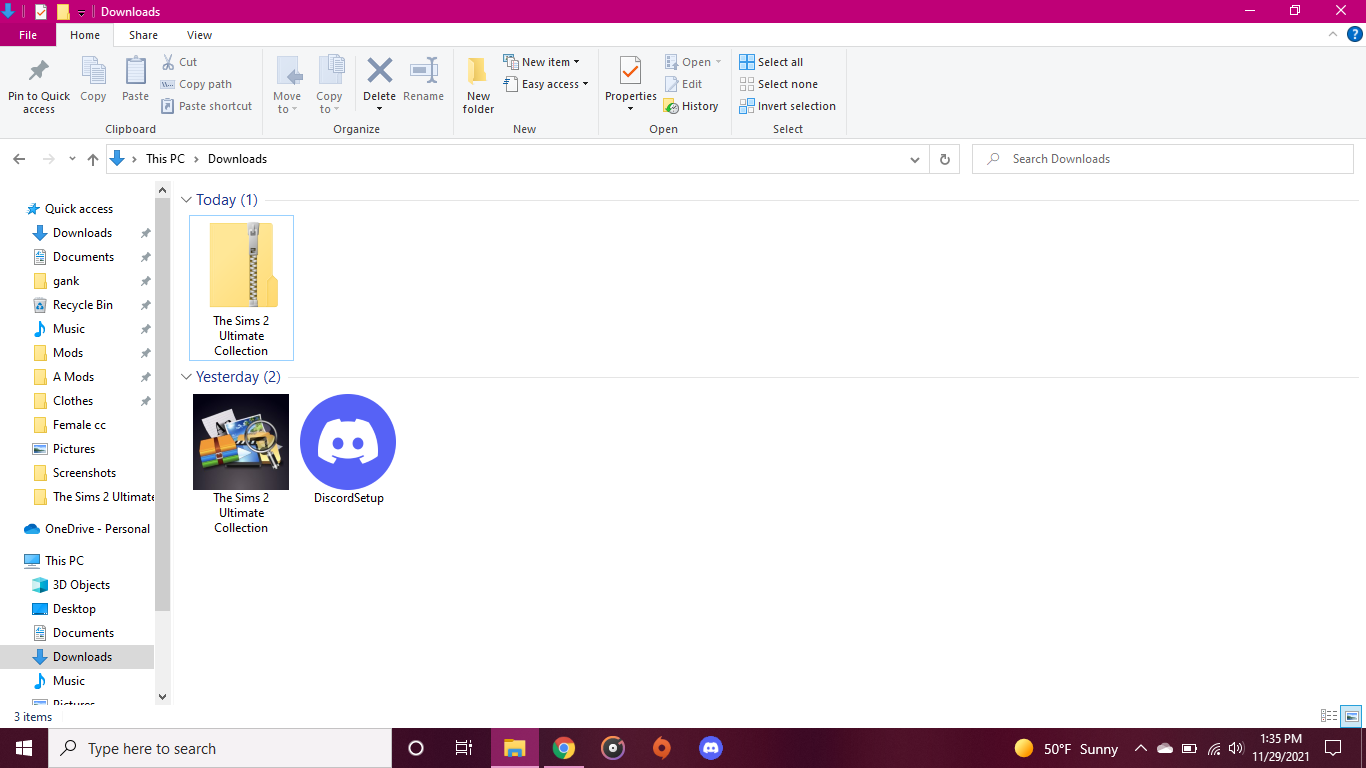Click the Help question mark icon
The height and width of the screenshot is (768, 1366).
(1355, 34)
